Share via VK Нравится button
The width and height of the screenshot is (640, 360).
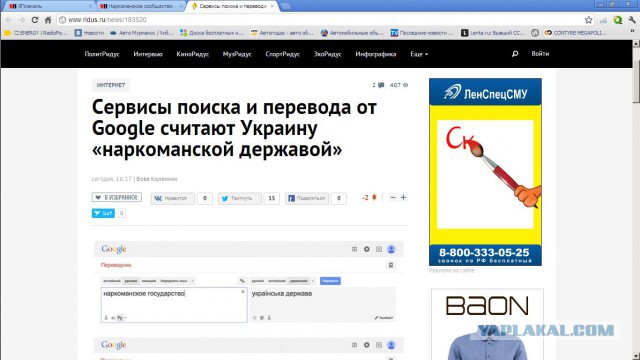coord(172,198)
